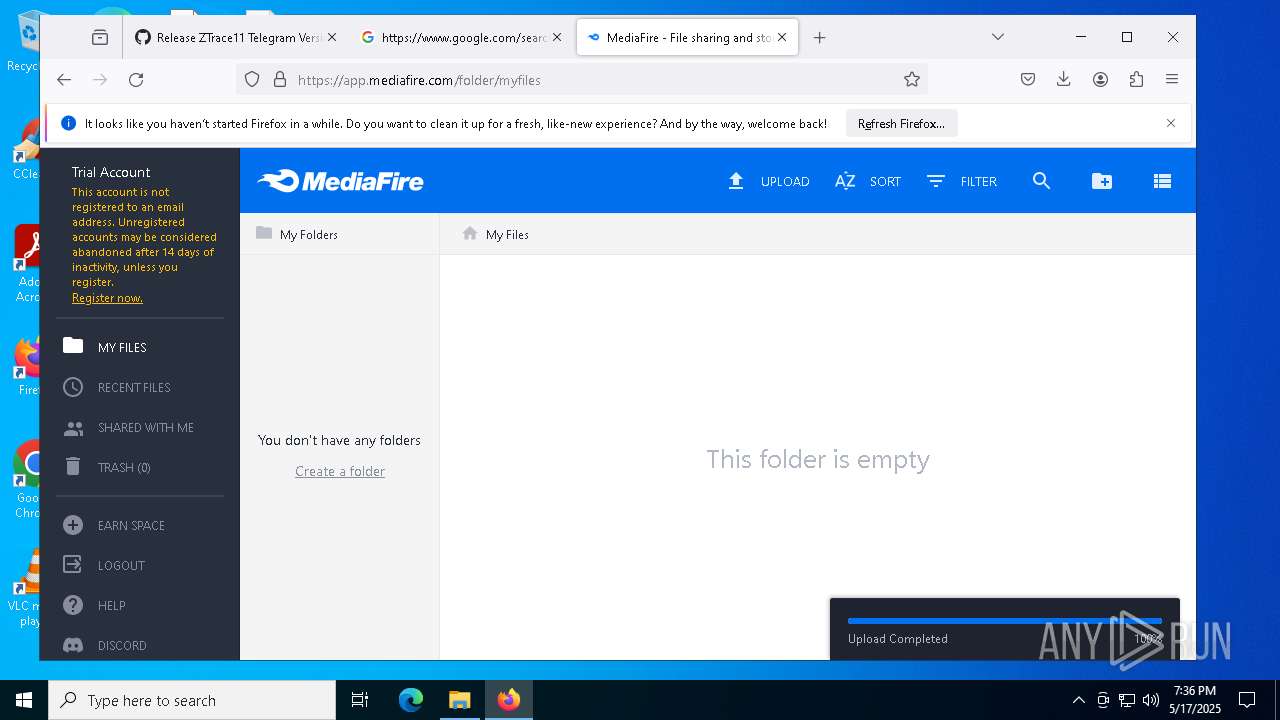Click the address bar URL
The width and height of the screenshot is (1280, 720).
coord(419,80)
